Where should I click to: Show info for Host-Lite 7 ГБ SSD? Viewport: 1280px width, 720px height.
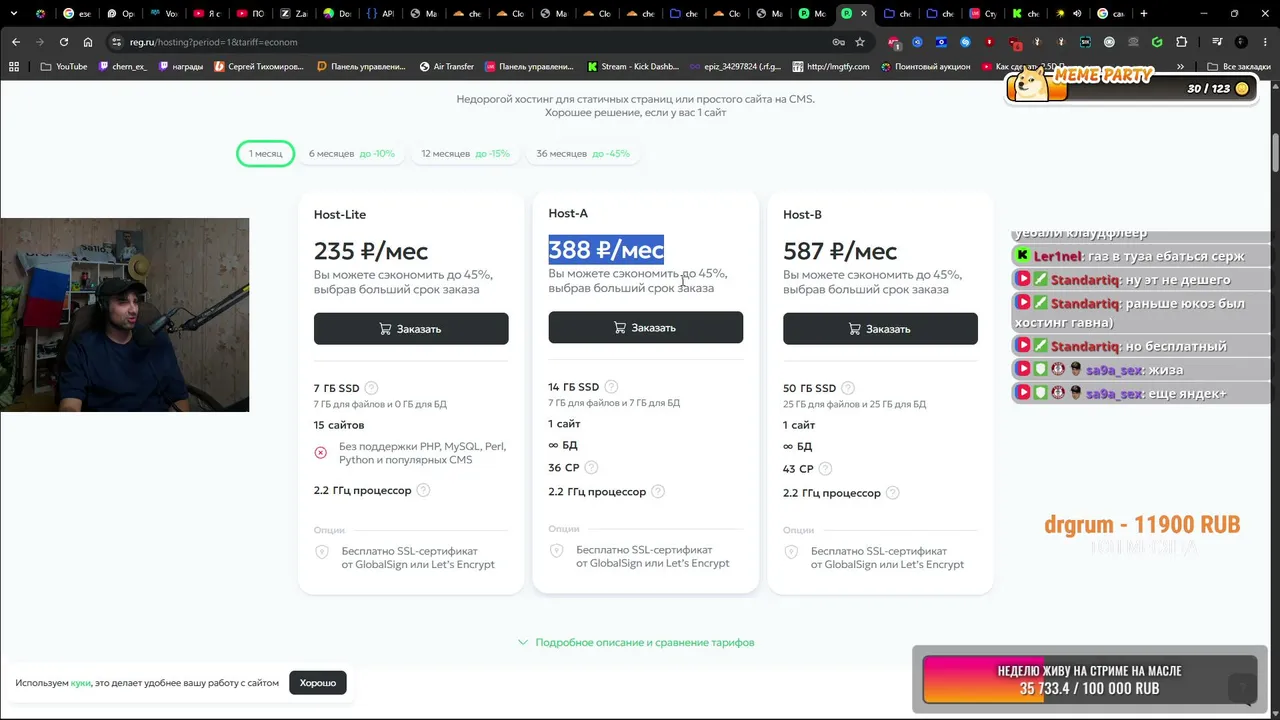(372, 388)
